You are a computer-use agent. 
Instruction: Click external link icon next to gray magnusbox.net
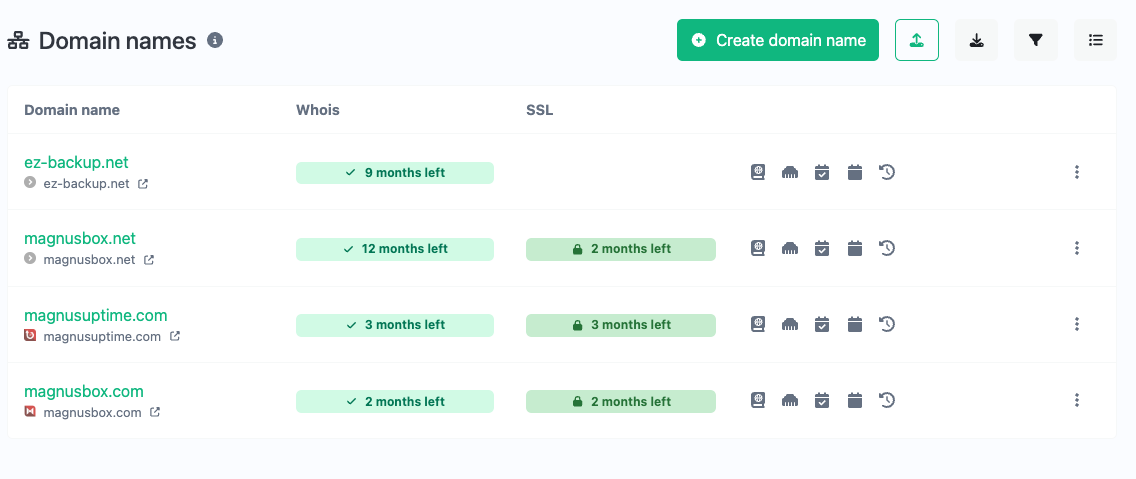(149, 259)
